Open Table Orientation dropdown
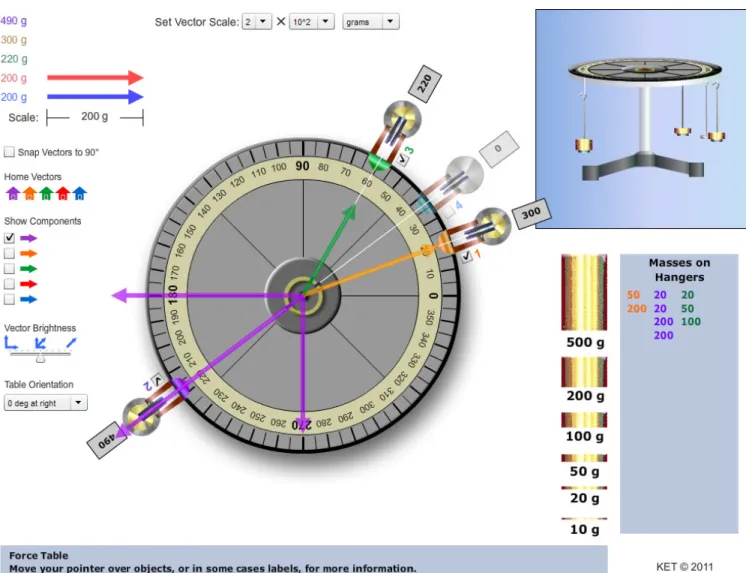Viewport: 746px width, 573px height. [x=46, y=403]
